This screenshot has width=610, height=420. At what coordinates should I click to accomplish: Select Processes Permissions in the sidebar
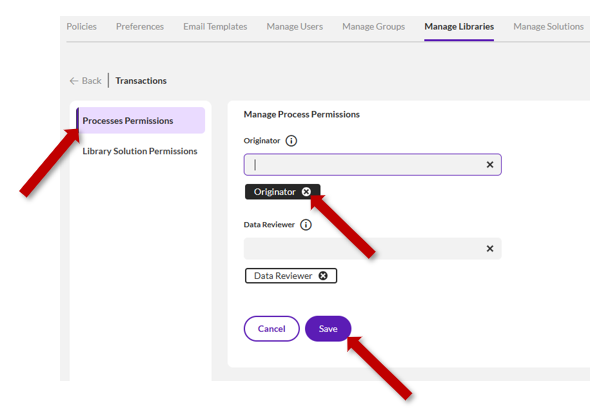pyautogui.click(x=128, y=121)
